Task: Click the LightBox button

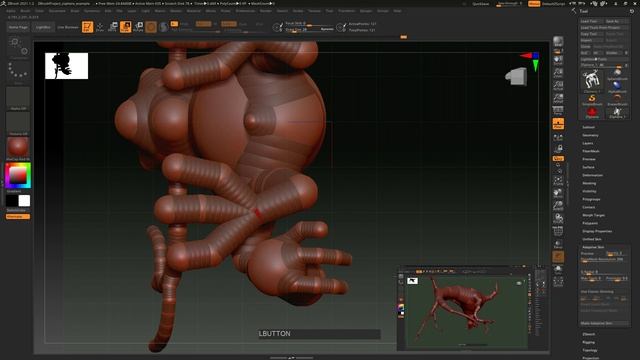Action: coord(43,27)
